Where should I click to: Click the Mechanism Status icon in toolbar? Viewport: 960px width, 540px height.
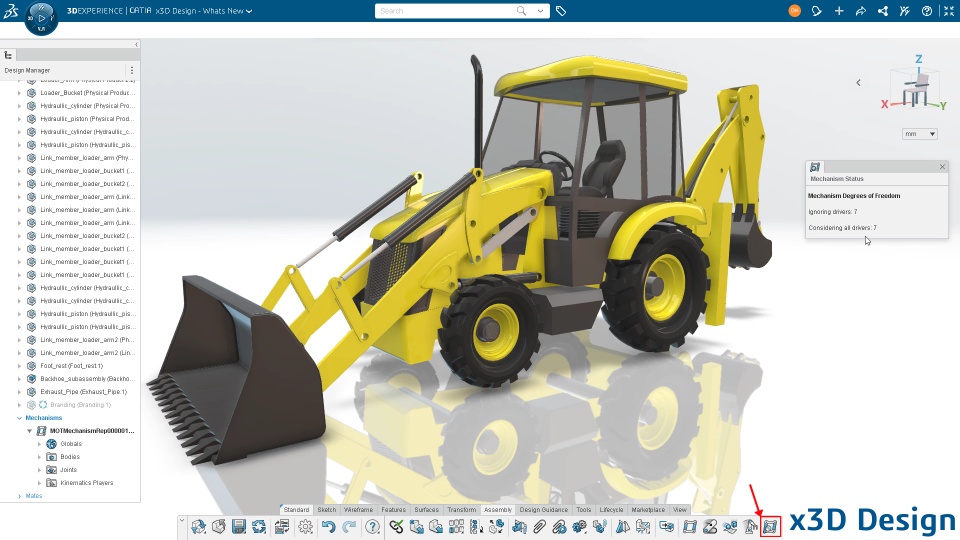coord(770,527)
